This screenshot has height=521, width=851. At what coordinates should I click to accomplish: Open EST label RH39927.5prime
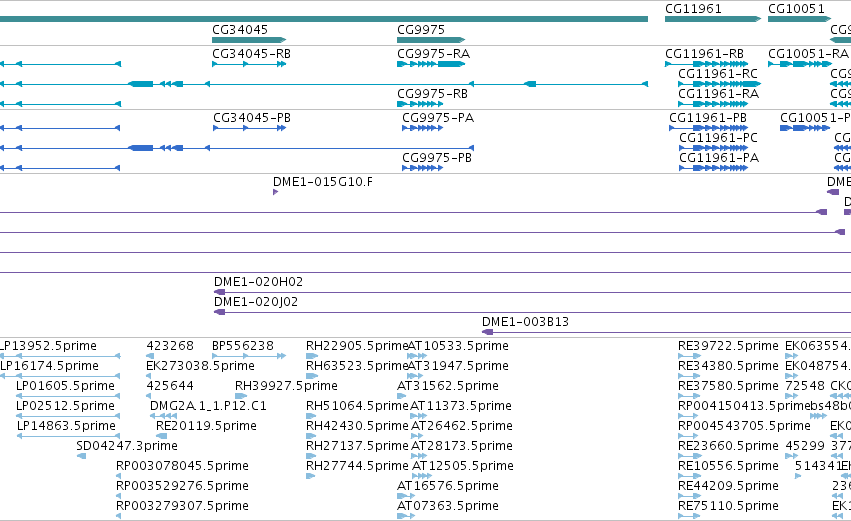(x=286, y=386)
